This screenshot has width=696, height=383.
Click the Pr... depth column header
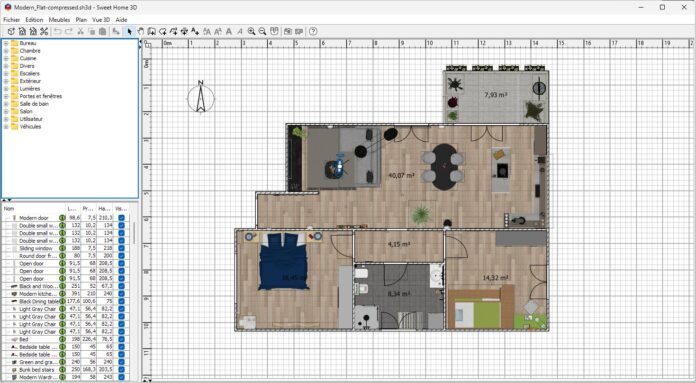click(x=88, y=208)
